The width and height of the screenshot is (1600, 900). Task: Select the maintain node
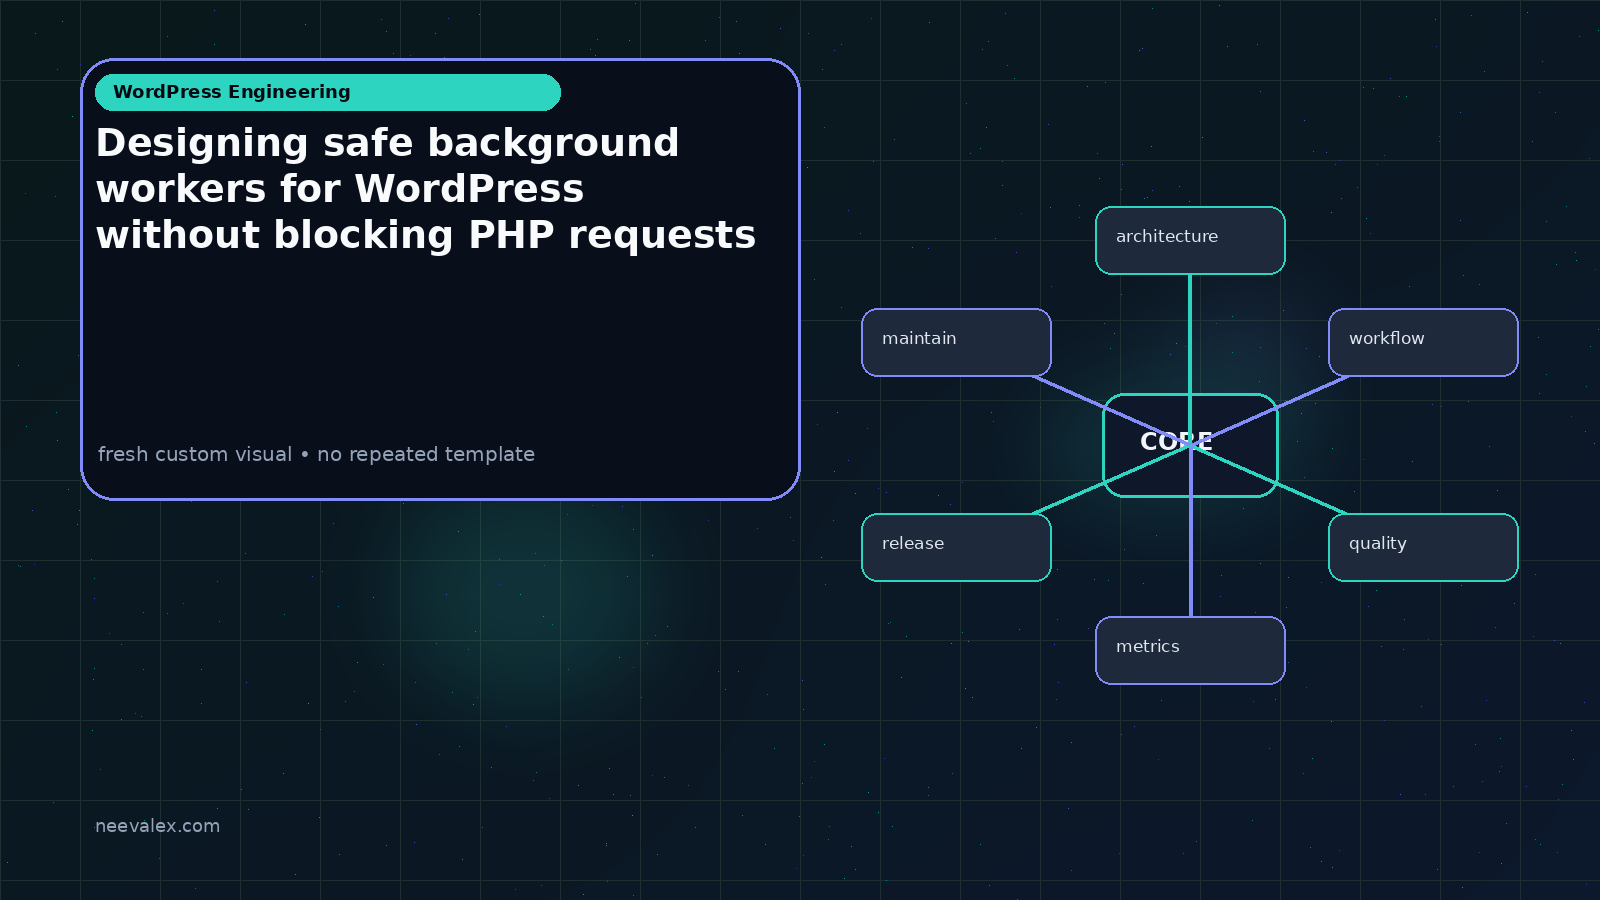tap(956, 342)
